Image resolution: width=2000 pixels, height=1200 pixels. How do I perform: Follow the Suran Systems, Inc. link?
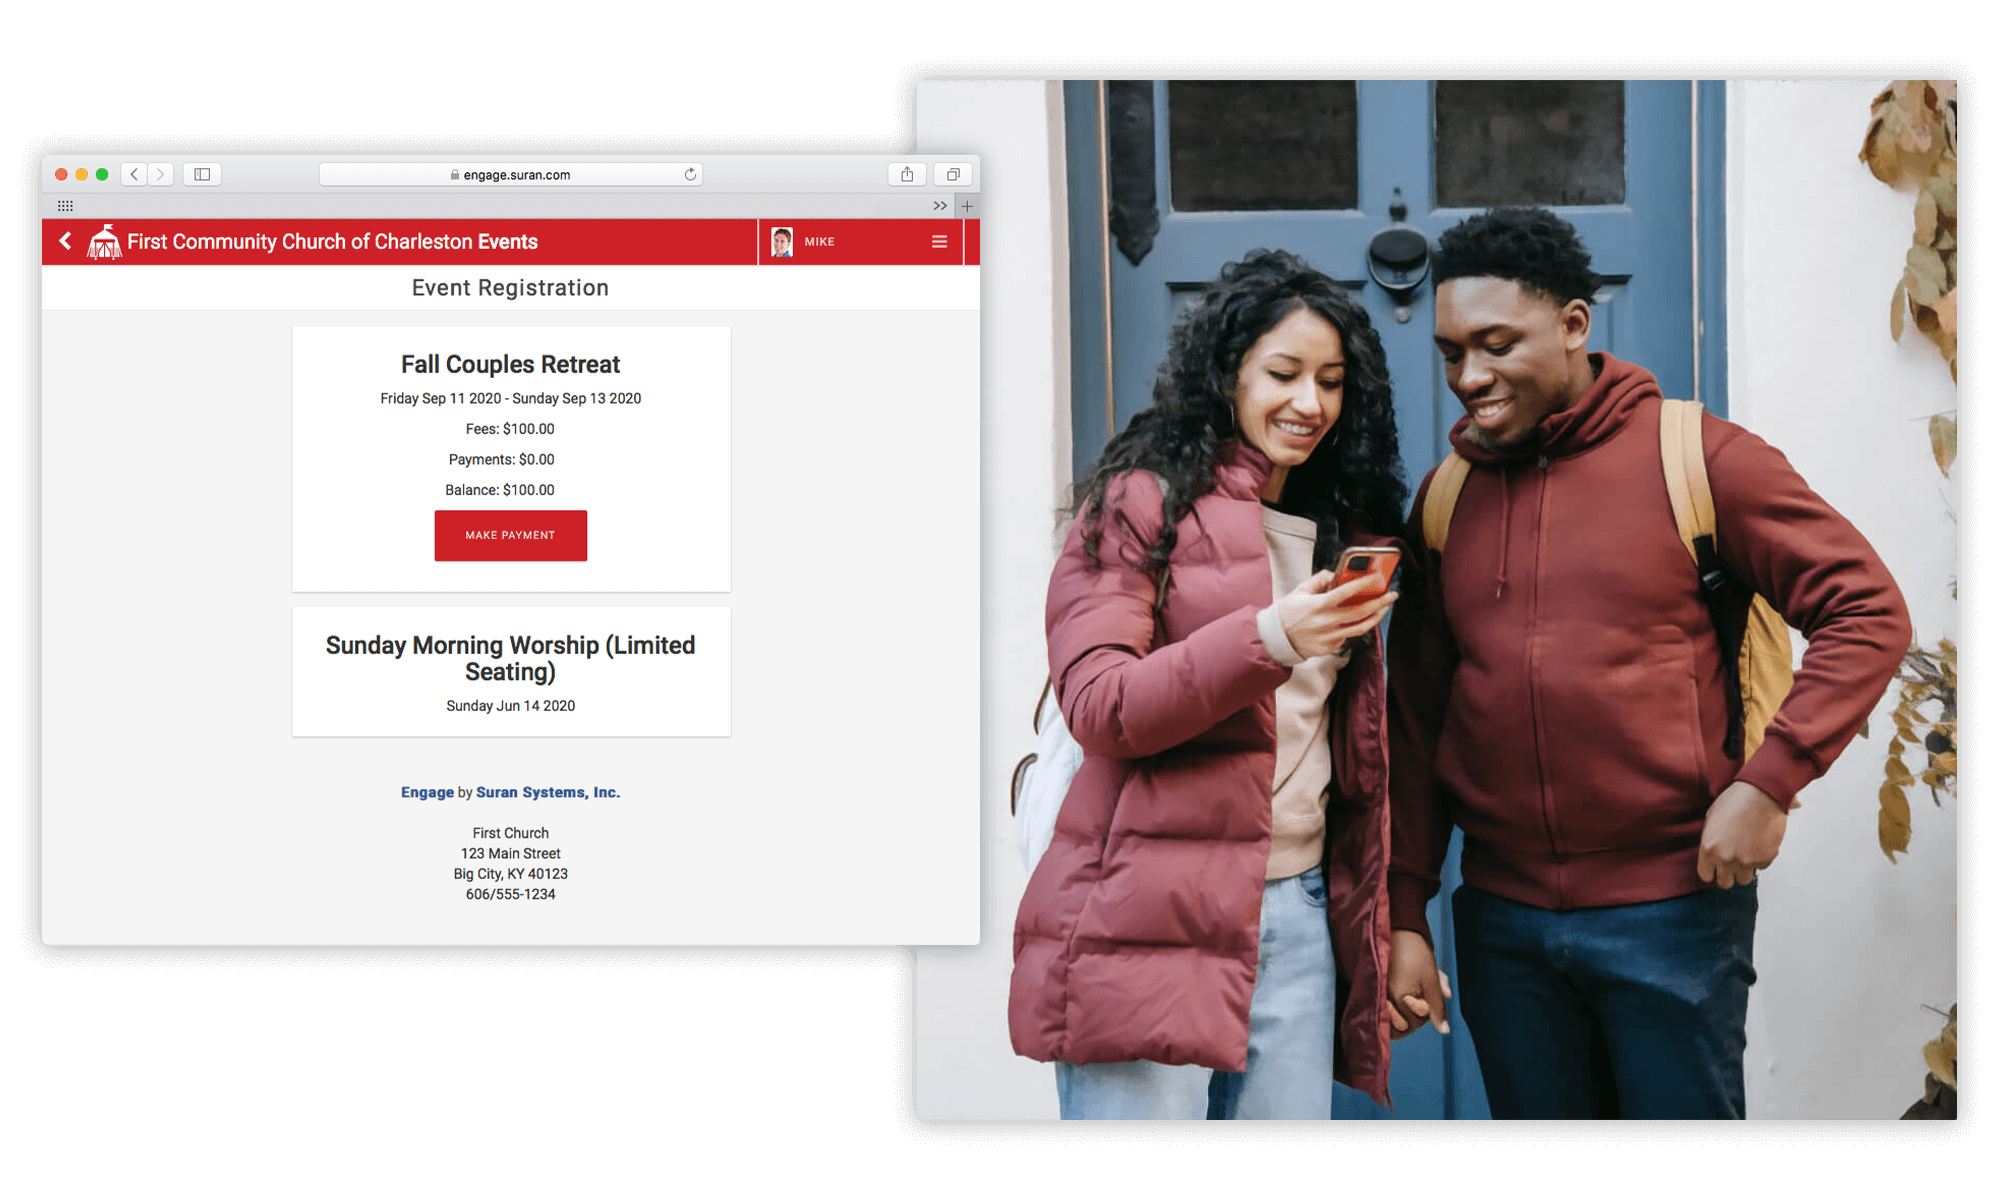pos(548,792)
